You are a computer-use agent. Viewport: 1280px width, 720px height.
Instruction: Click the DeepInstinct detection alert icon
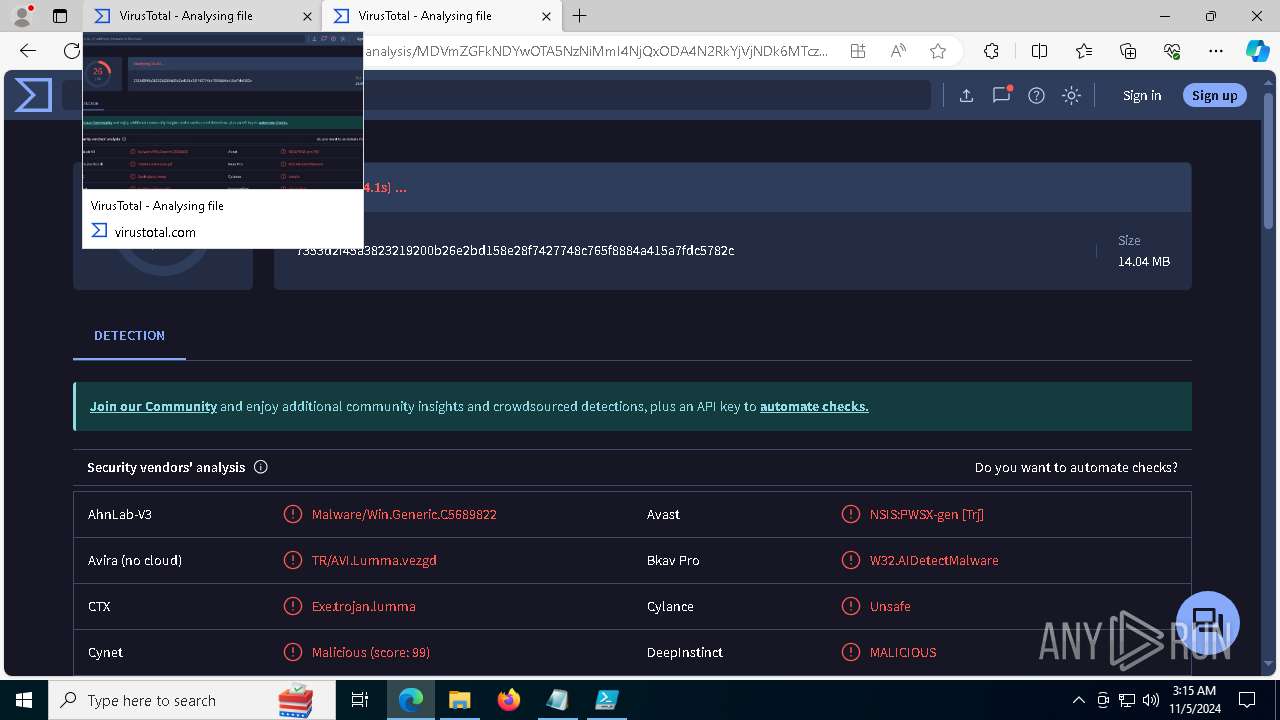click(x=851, y=652)
